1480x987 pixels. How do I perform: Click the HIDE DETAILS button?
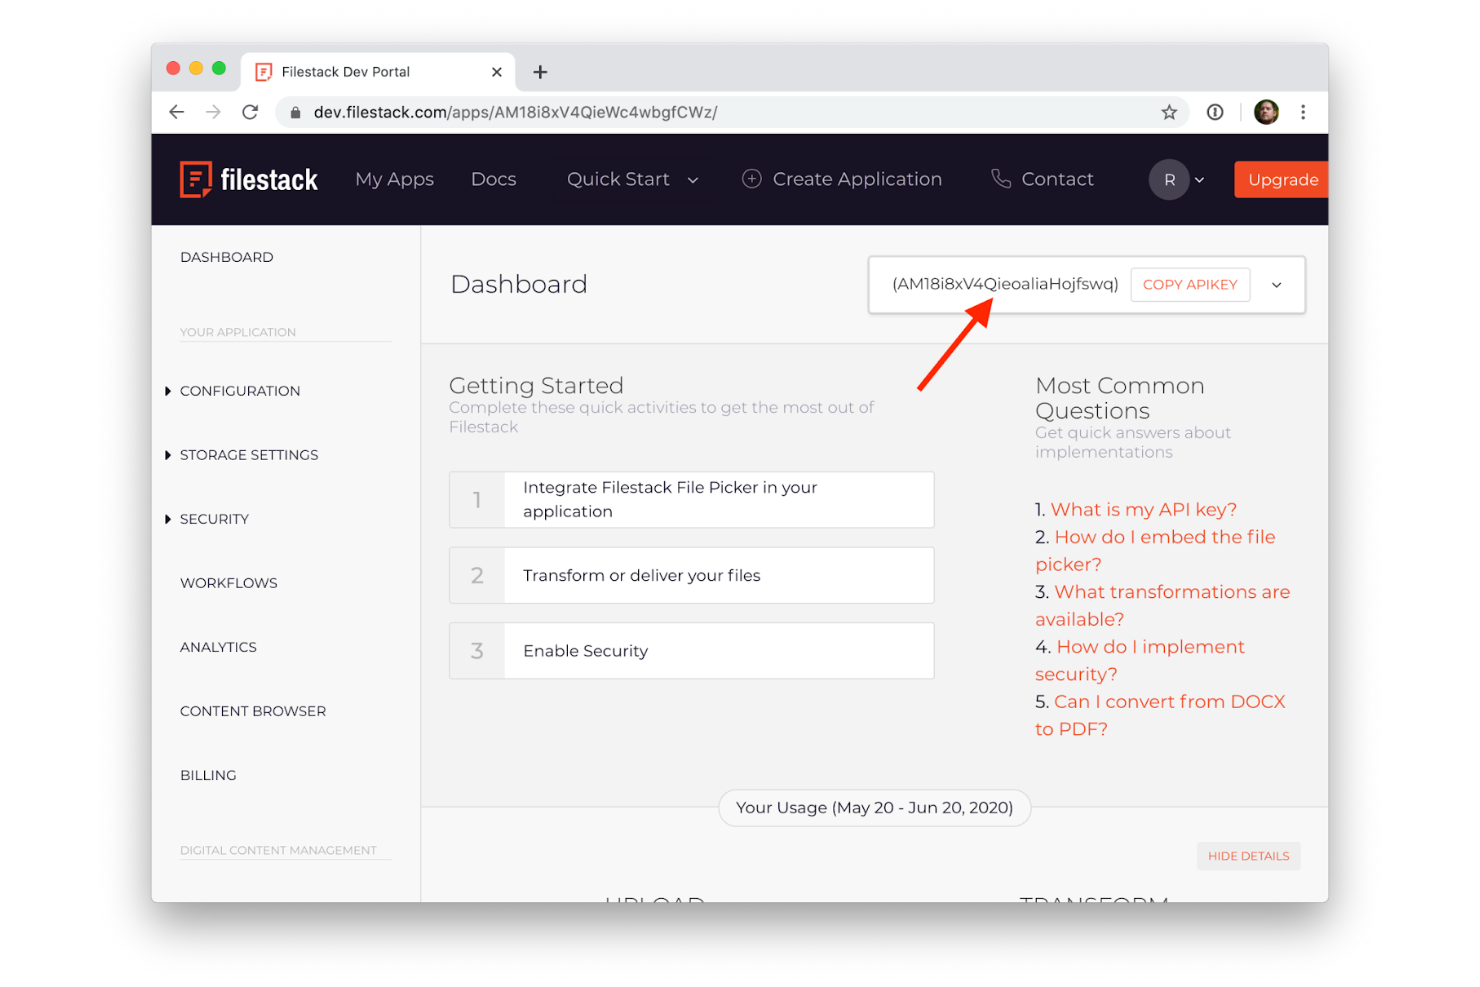tap(1248, 856)
